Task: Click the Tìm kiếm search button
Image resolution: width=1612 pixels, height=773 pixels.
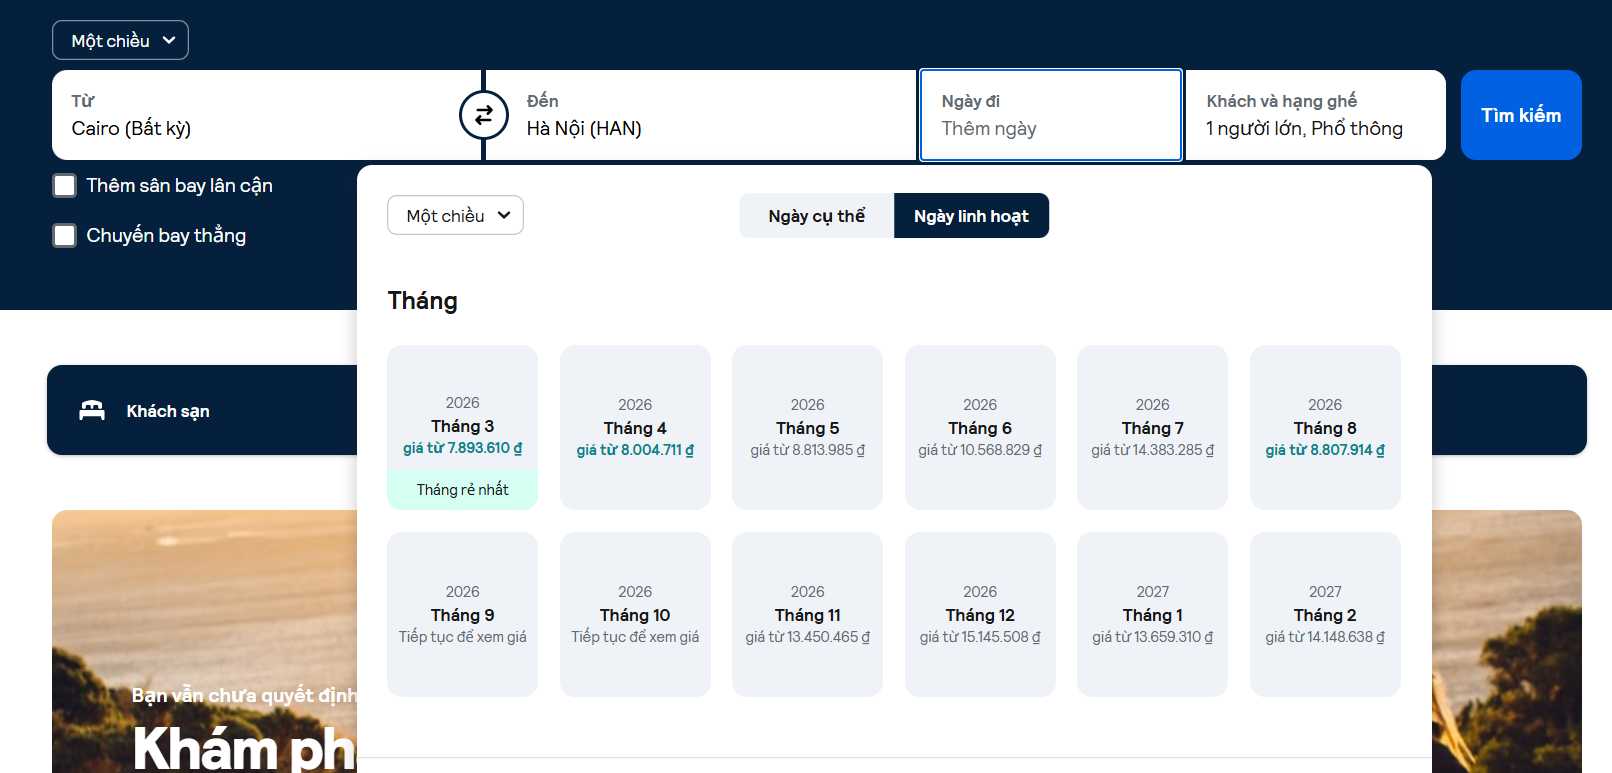Action: [1521, 115]
